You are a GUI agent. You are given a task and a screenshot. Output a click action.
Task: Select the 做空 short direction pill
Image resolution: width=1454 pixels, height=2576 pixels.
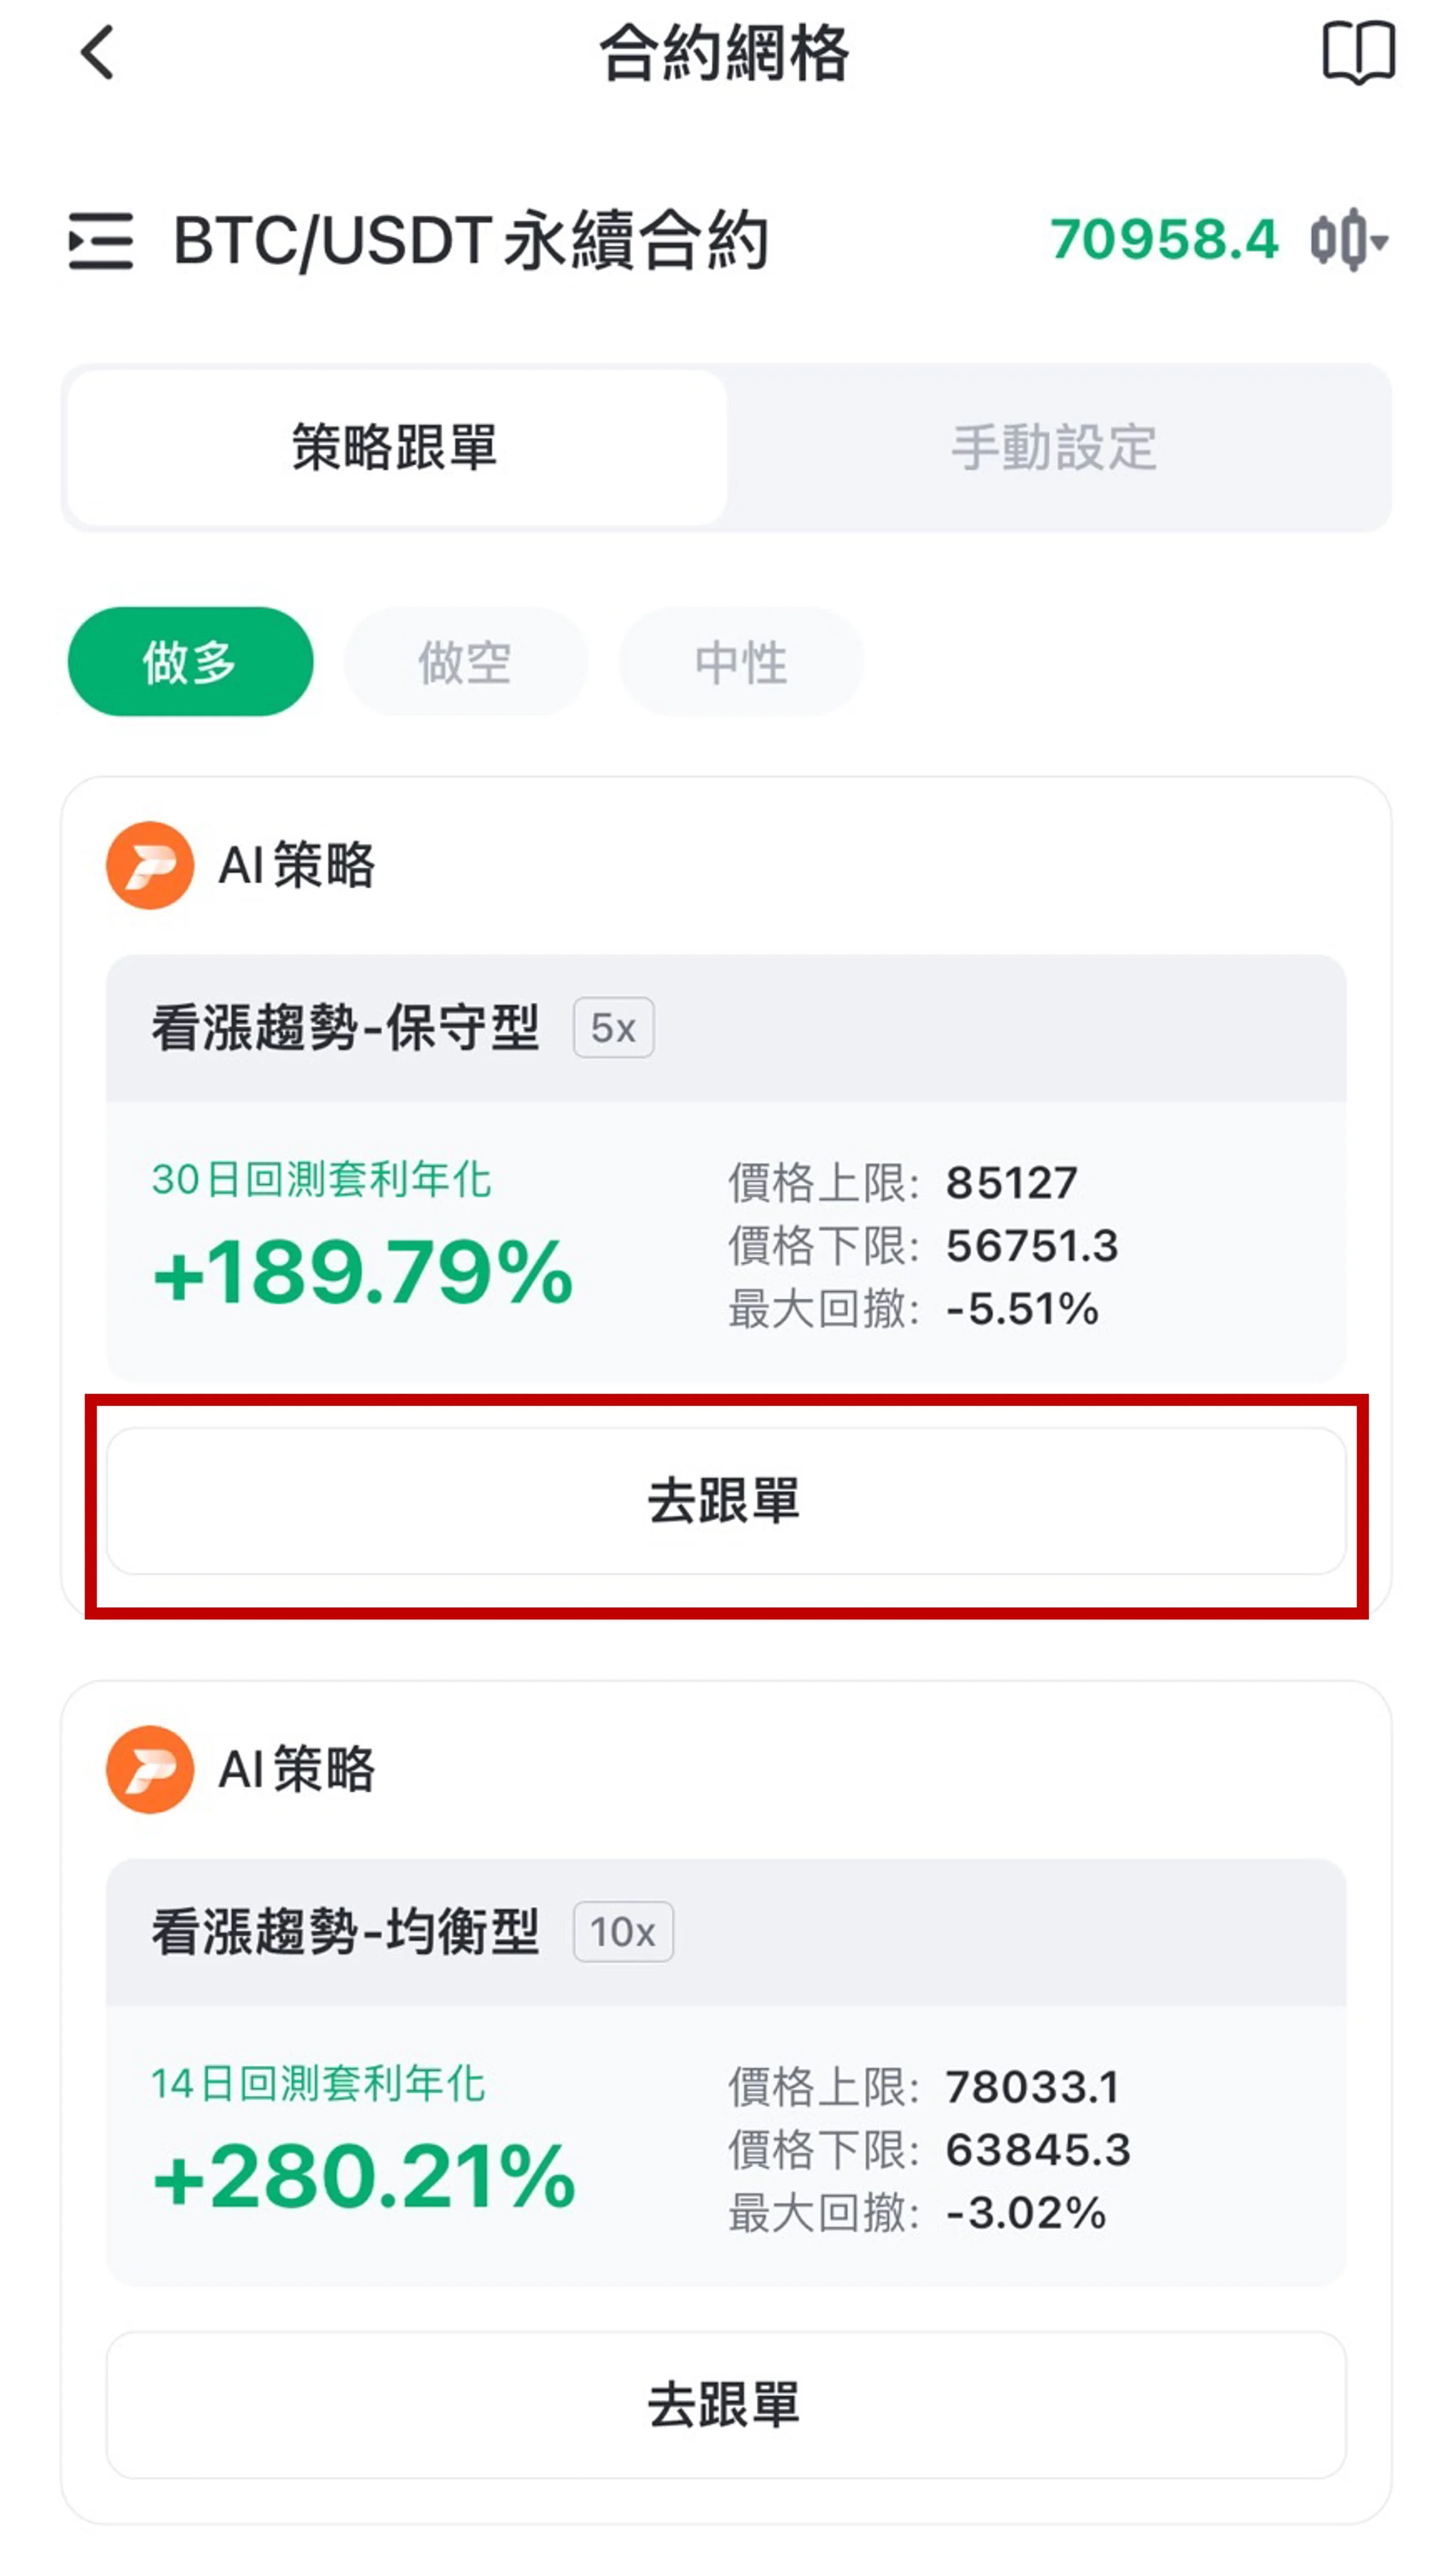(x=465, y=661)
